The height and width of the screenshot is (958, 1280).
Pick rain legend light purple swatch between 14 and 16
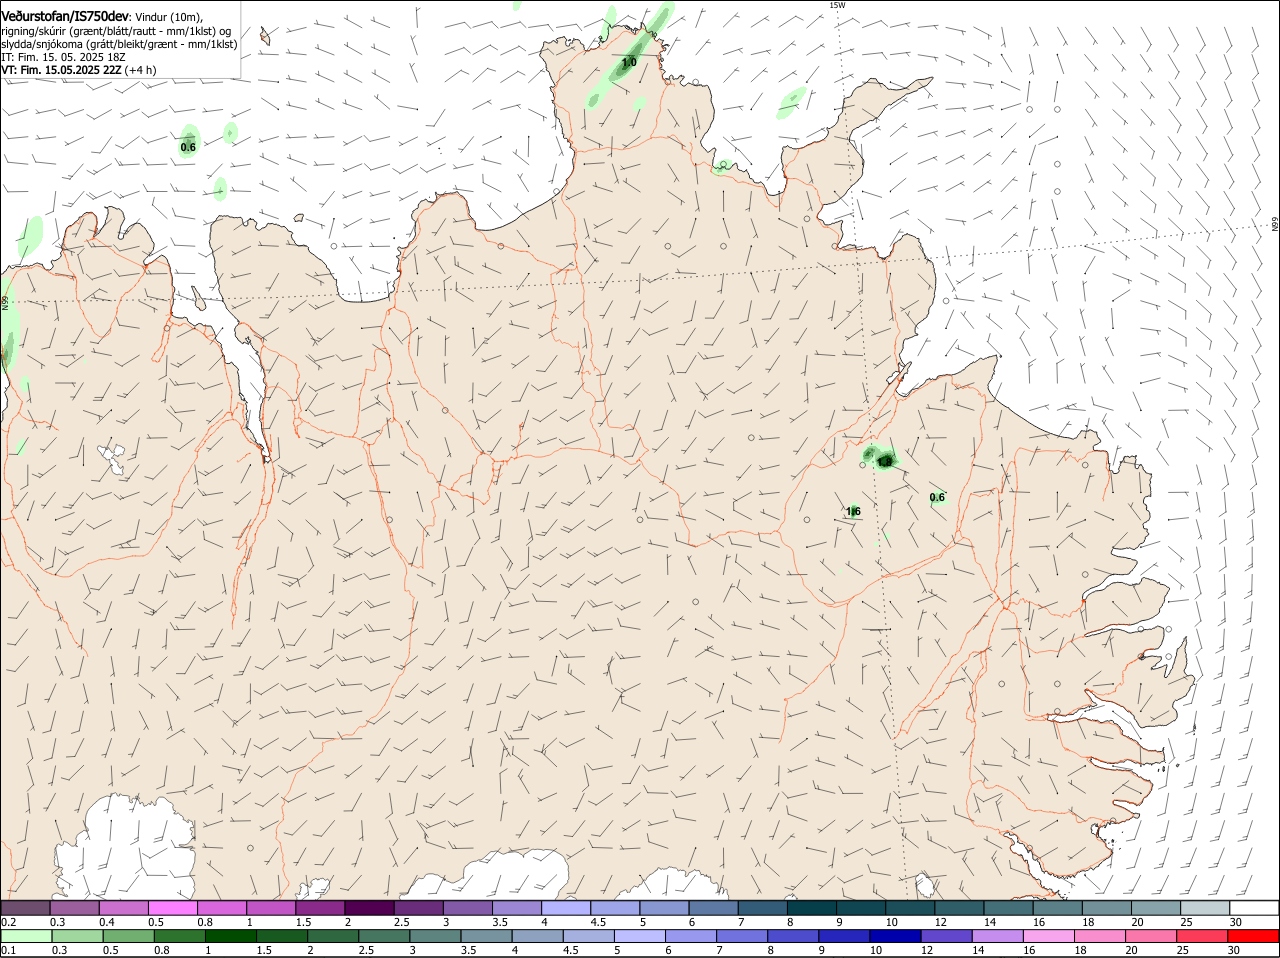[x=998, y=936]
